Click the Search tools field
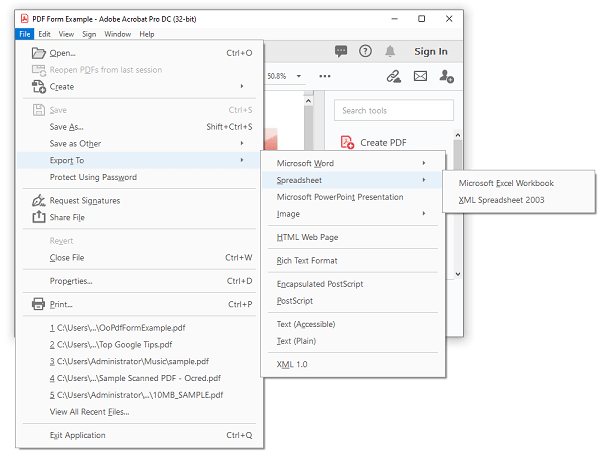This screenshot has width=600, height=453. point(394,110)
